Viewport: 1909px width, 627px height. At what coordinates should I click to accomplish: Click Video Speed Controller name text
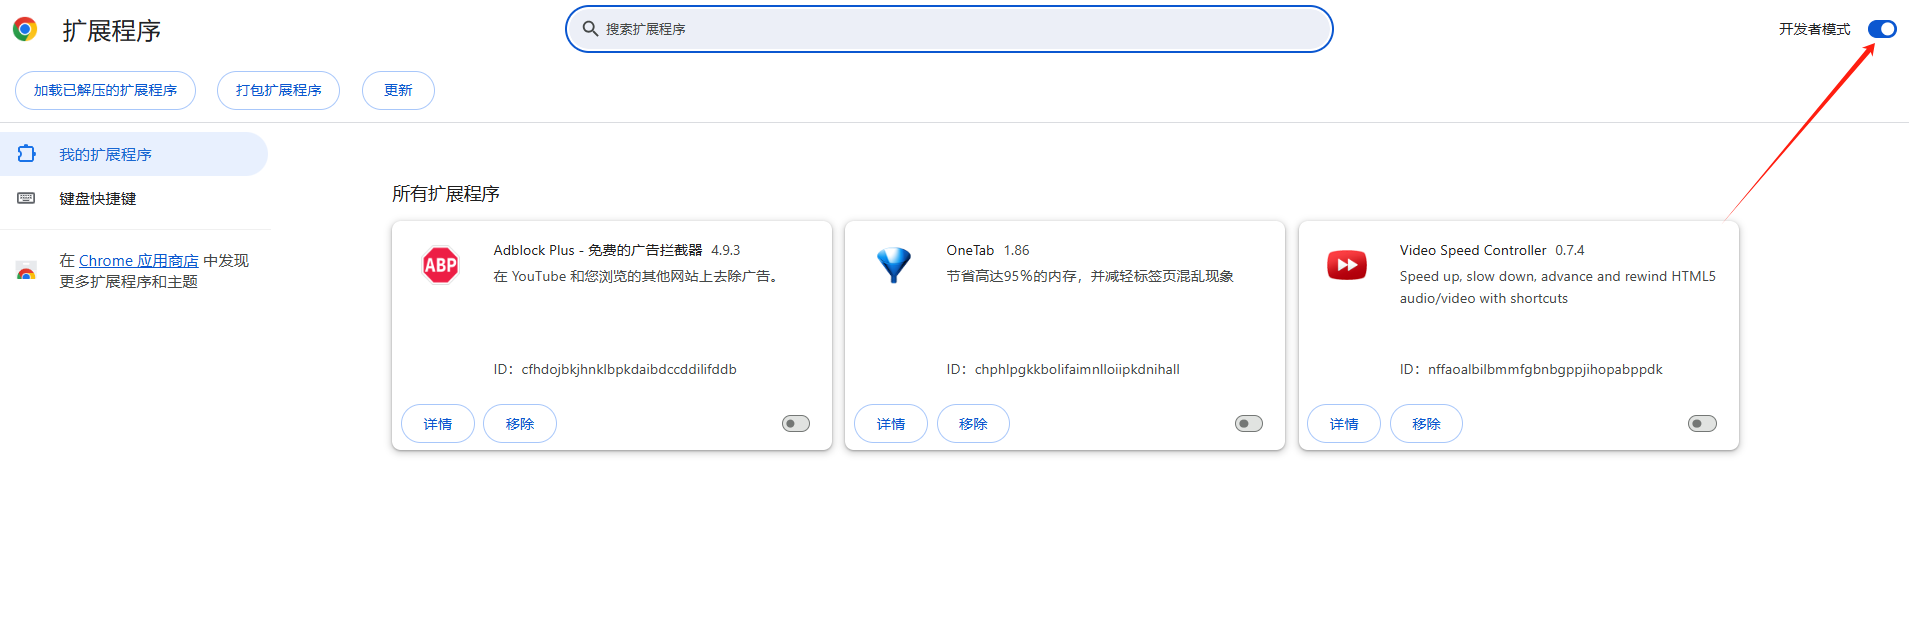coord(1473,250)
